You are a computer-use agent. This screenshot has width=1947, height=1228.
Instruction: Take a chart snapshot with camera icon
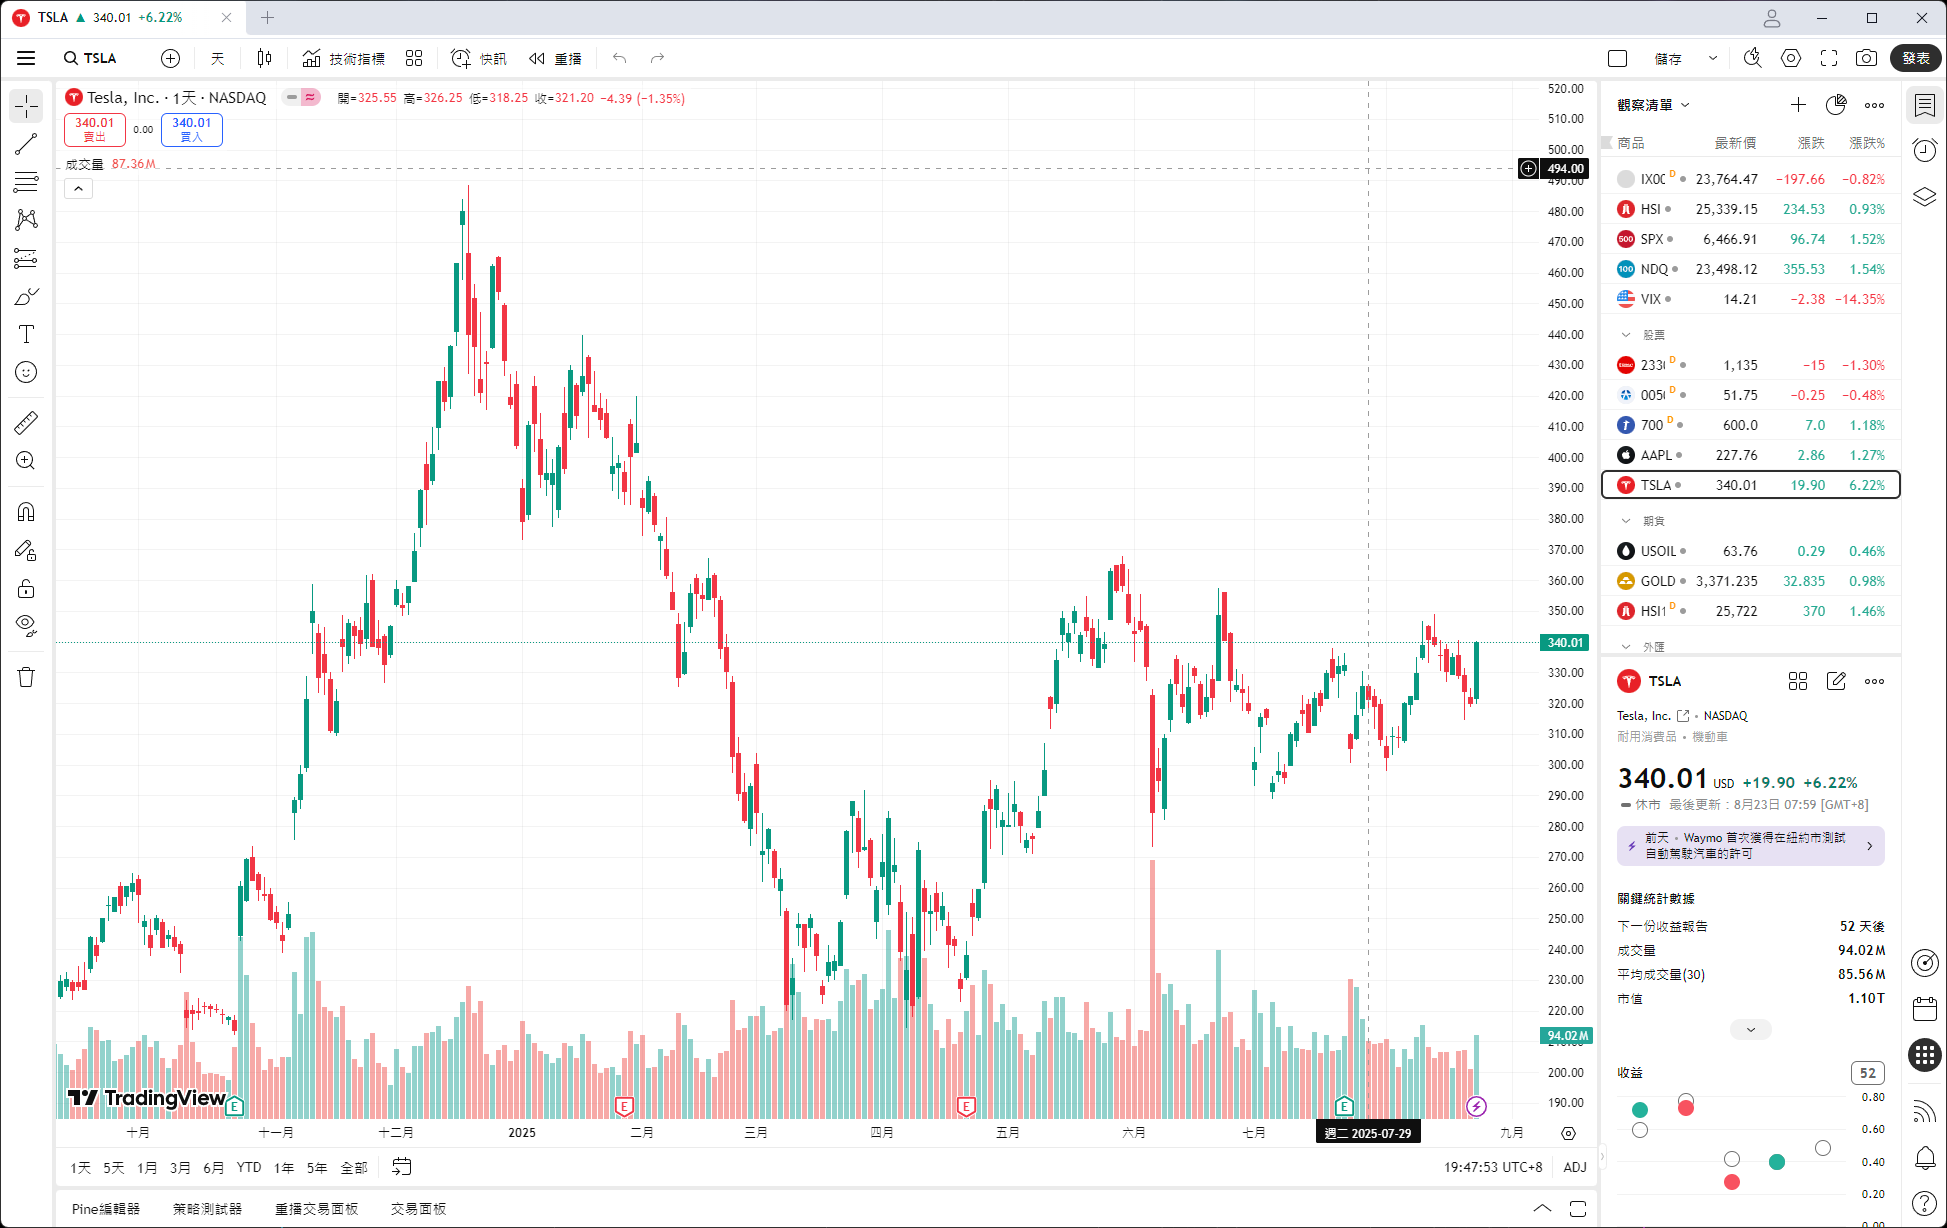(x=1866, y=58)
